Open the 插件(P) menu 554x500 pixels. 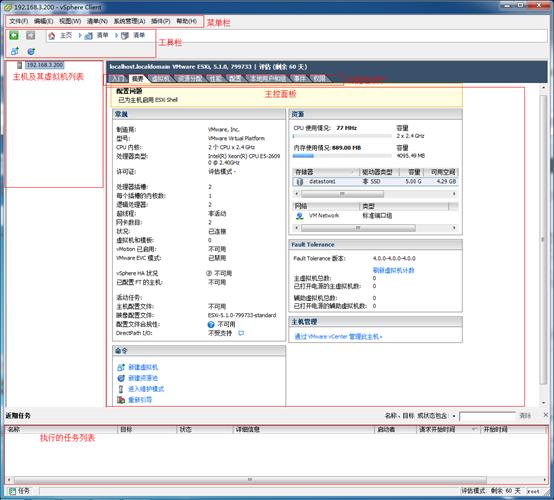[x=161, y=21]
